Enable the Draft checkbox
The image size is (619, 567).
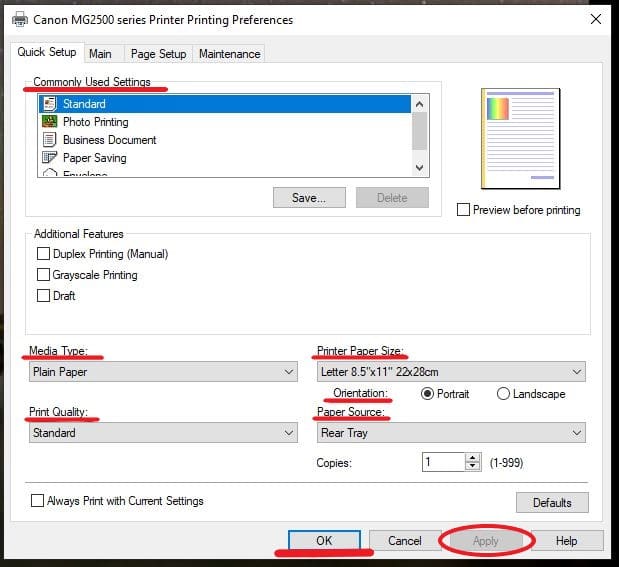coord(43,296)
